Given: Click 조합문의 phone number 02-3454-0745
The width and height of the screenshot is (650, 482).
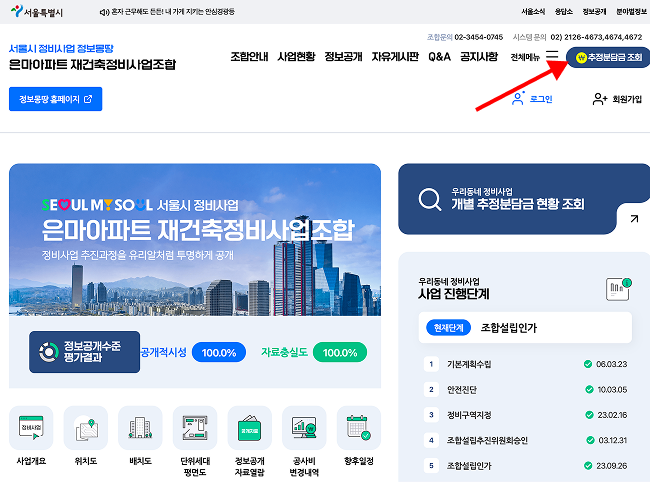Looking at the screenshot, I should [x=478, y=37].
